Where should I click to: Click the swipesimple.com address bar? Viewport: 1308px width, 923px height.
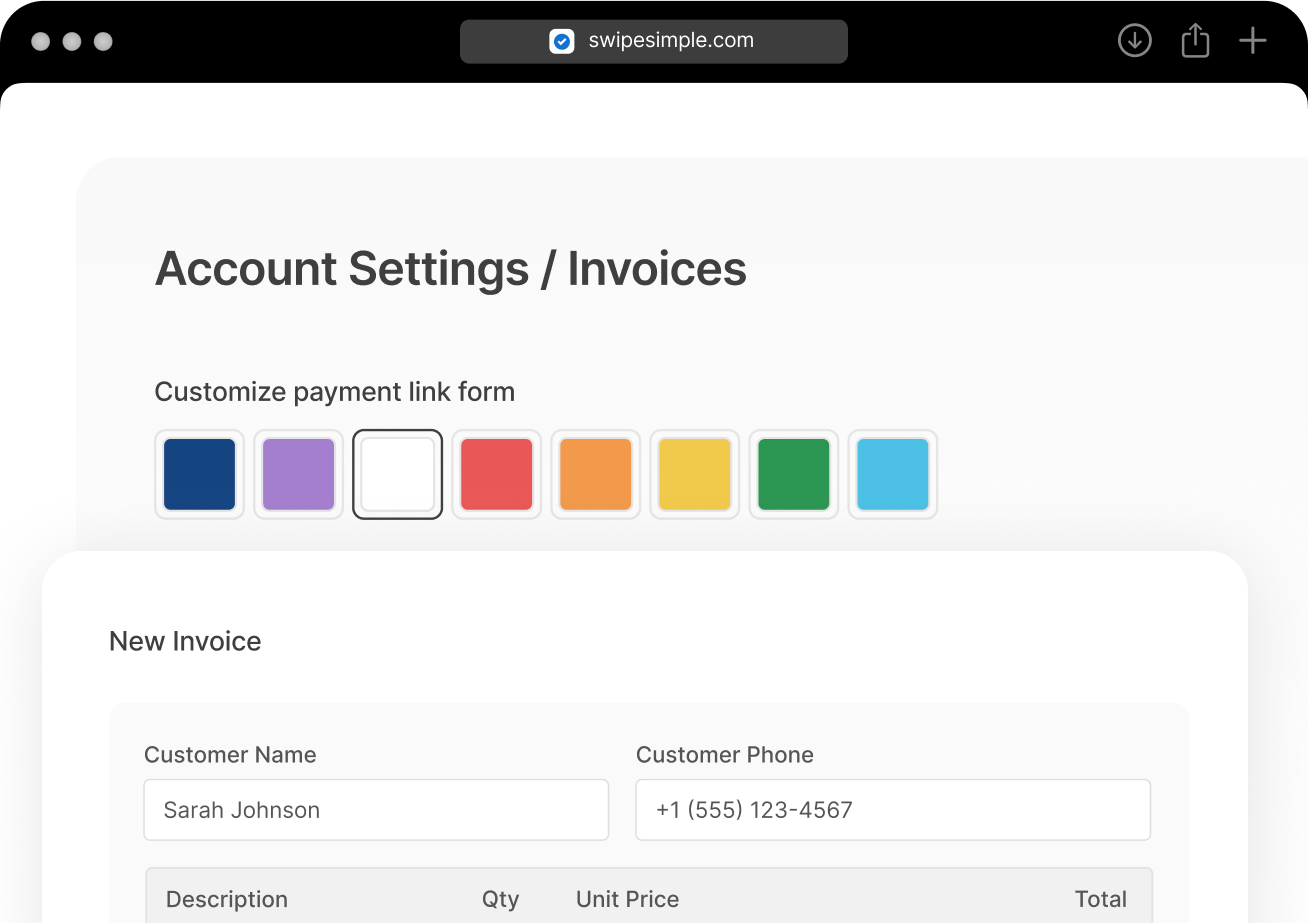pos(654,41)
